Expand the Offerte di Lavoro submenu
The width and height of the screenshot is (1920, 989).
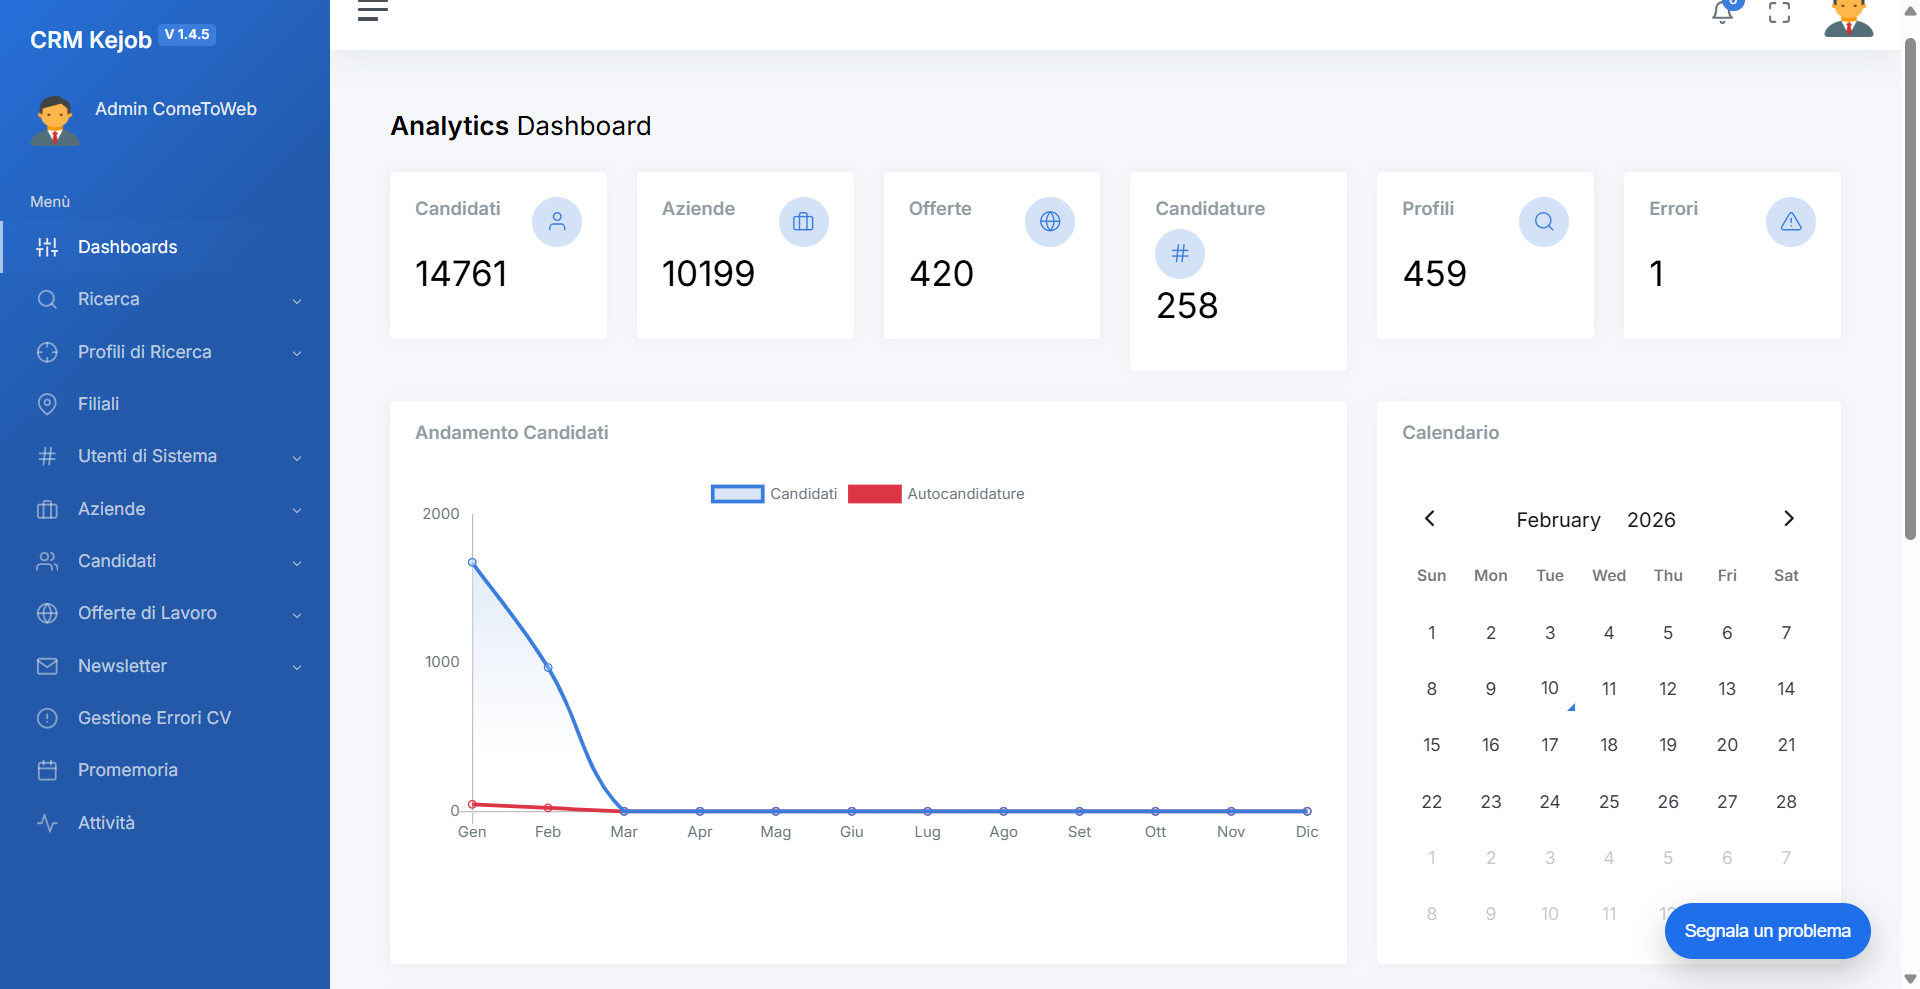165,613
